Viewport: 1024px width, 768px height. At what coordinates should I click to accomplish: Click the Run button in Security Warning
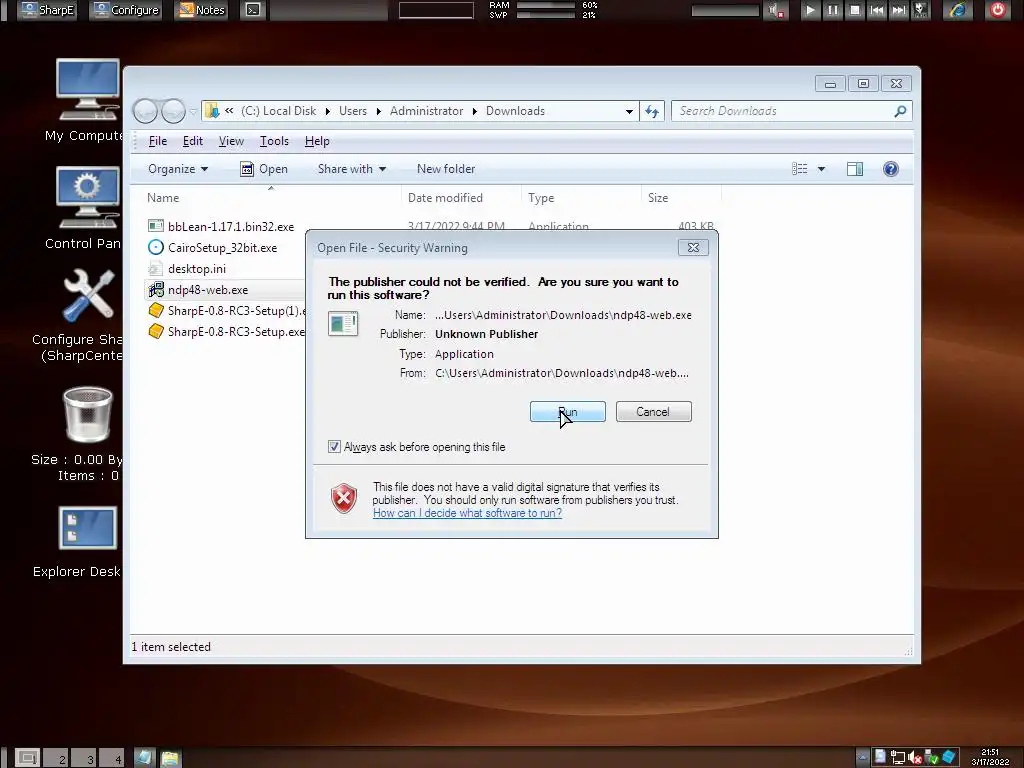point(568,411)
